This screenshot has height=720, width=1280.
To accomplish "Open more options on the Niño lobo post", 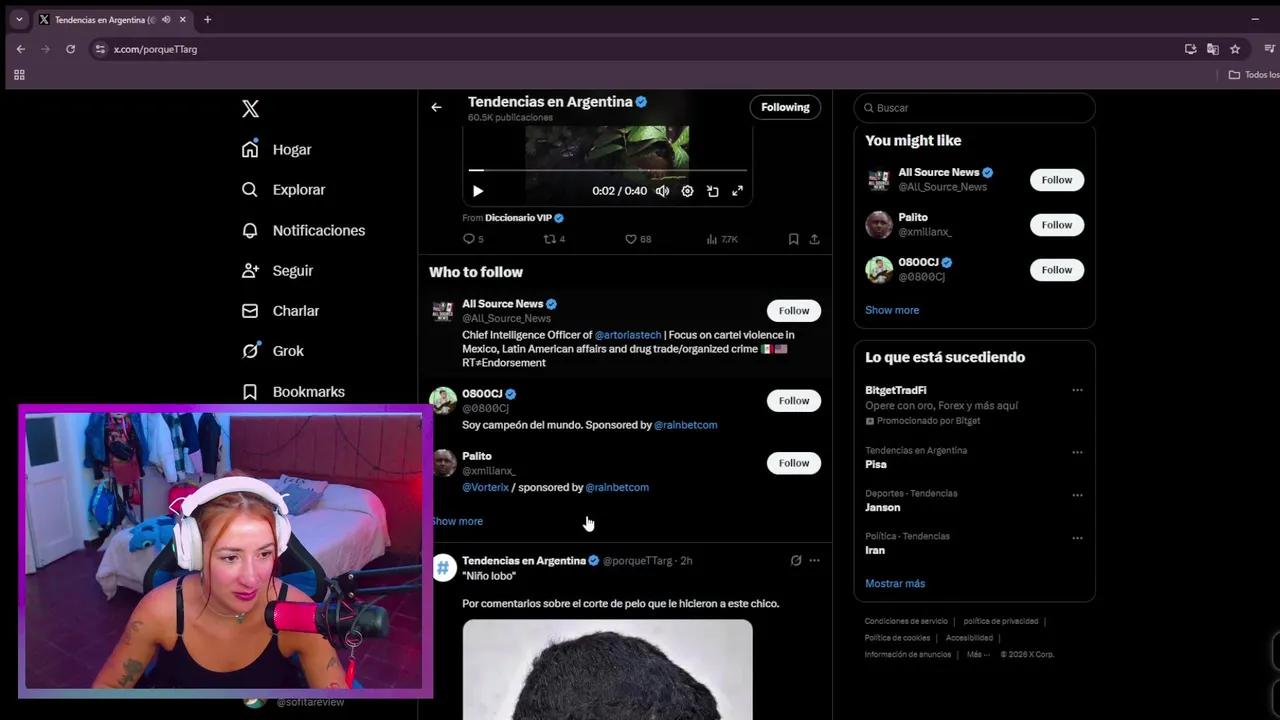I will coord(814,561).
